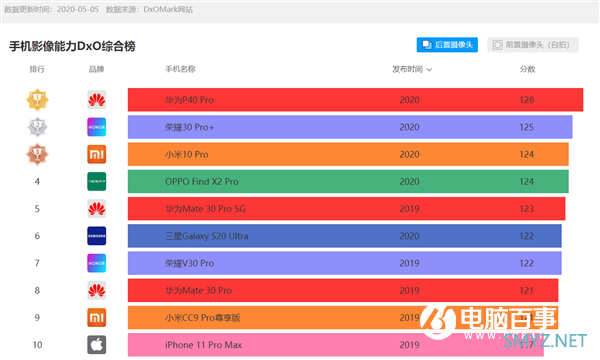Open the 小米10 Pro entry
Screen dimensions: 600x360
coord(348,154)
